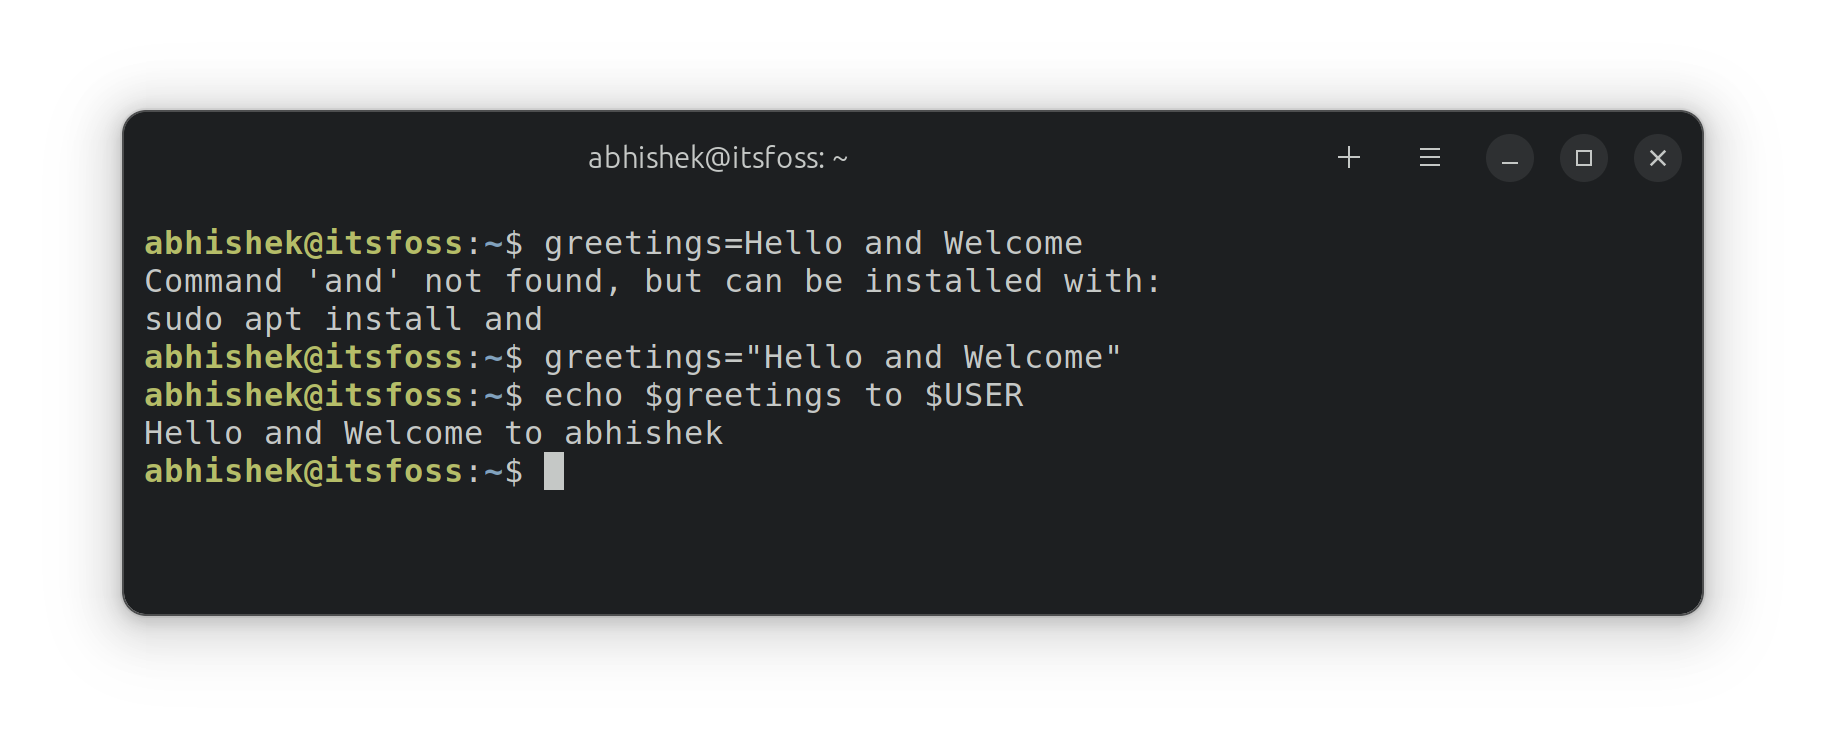Select the echo $greetings to $USER command

click(x=783, y=394)
